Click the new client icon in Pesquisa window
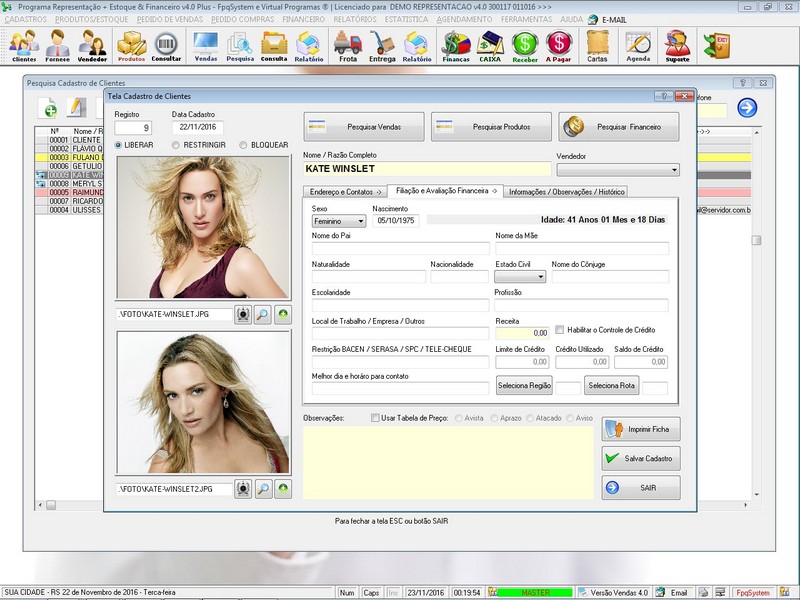 click(x=48, y=108)
